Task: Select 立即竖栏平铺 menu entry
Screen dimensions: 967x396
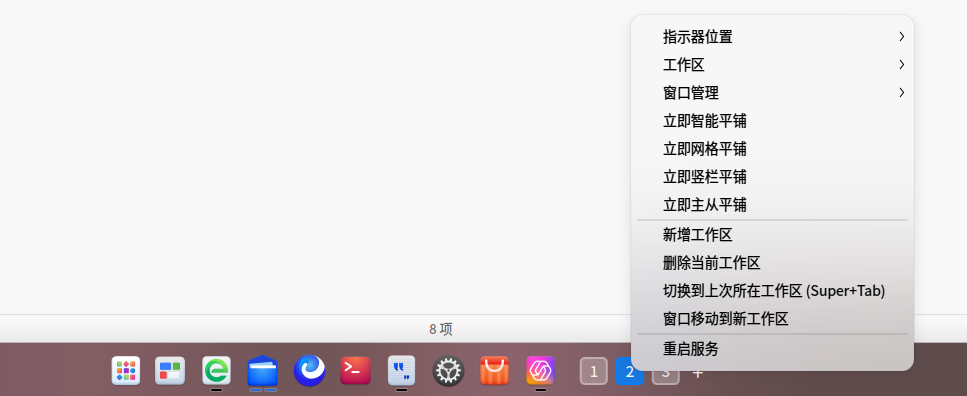Action: pos(772,177)
